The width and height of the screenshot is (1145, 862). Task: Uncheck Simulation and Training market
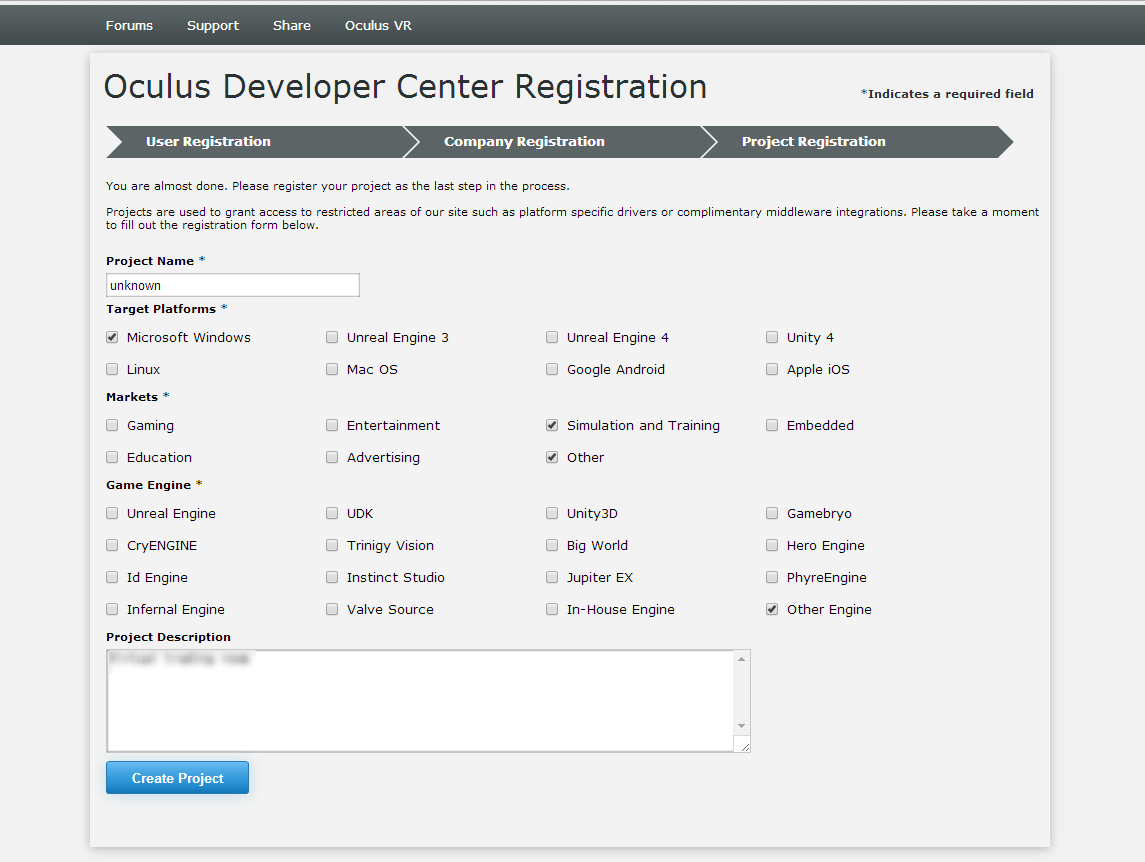coord(552,425)
